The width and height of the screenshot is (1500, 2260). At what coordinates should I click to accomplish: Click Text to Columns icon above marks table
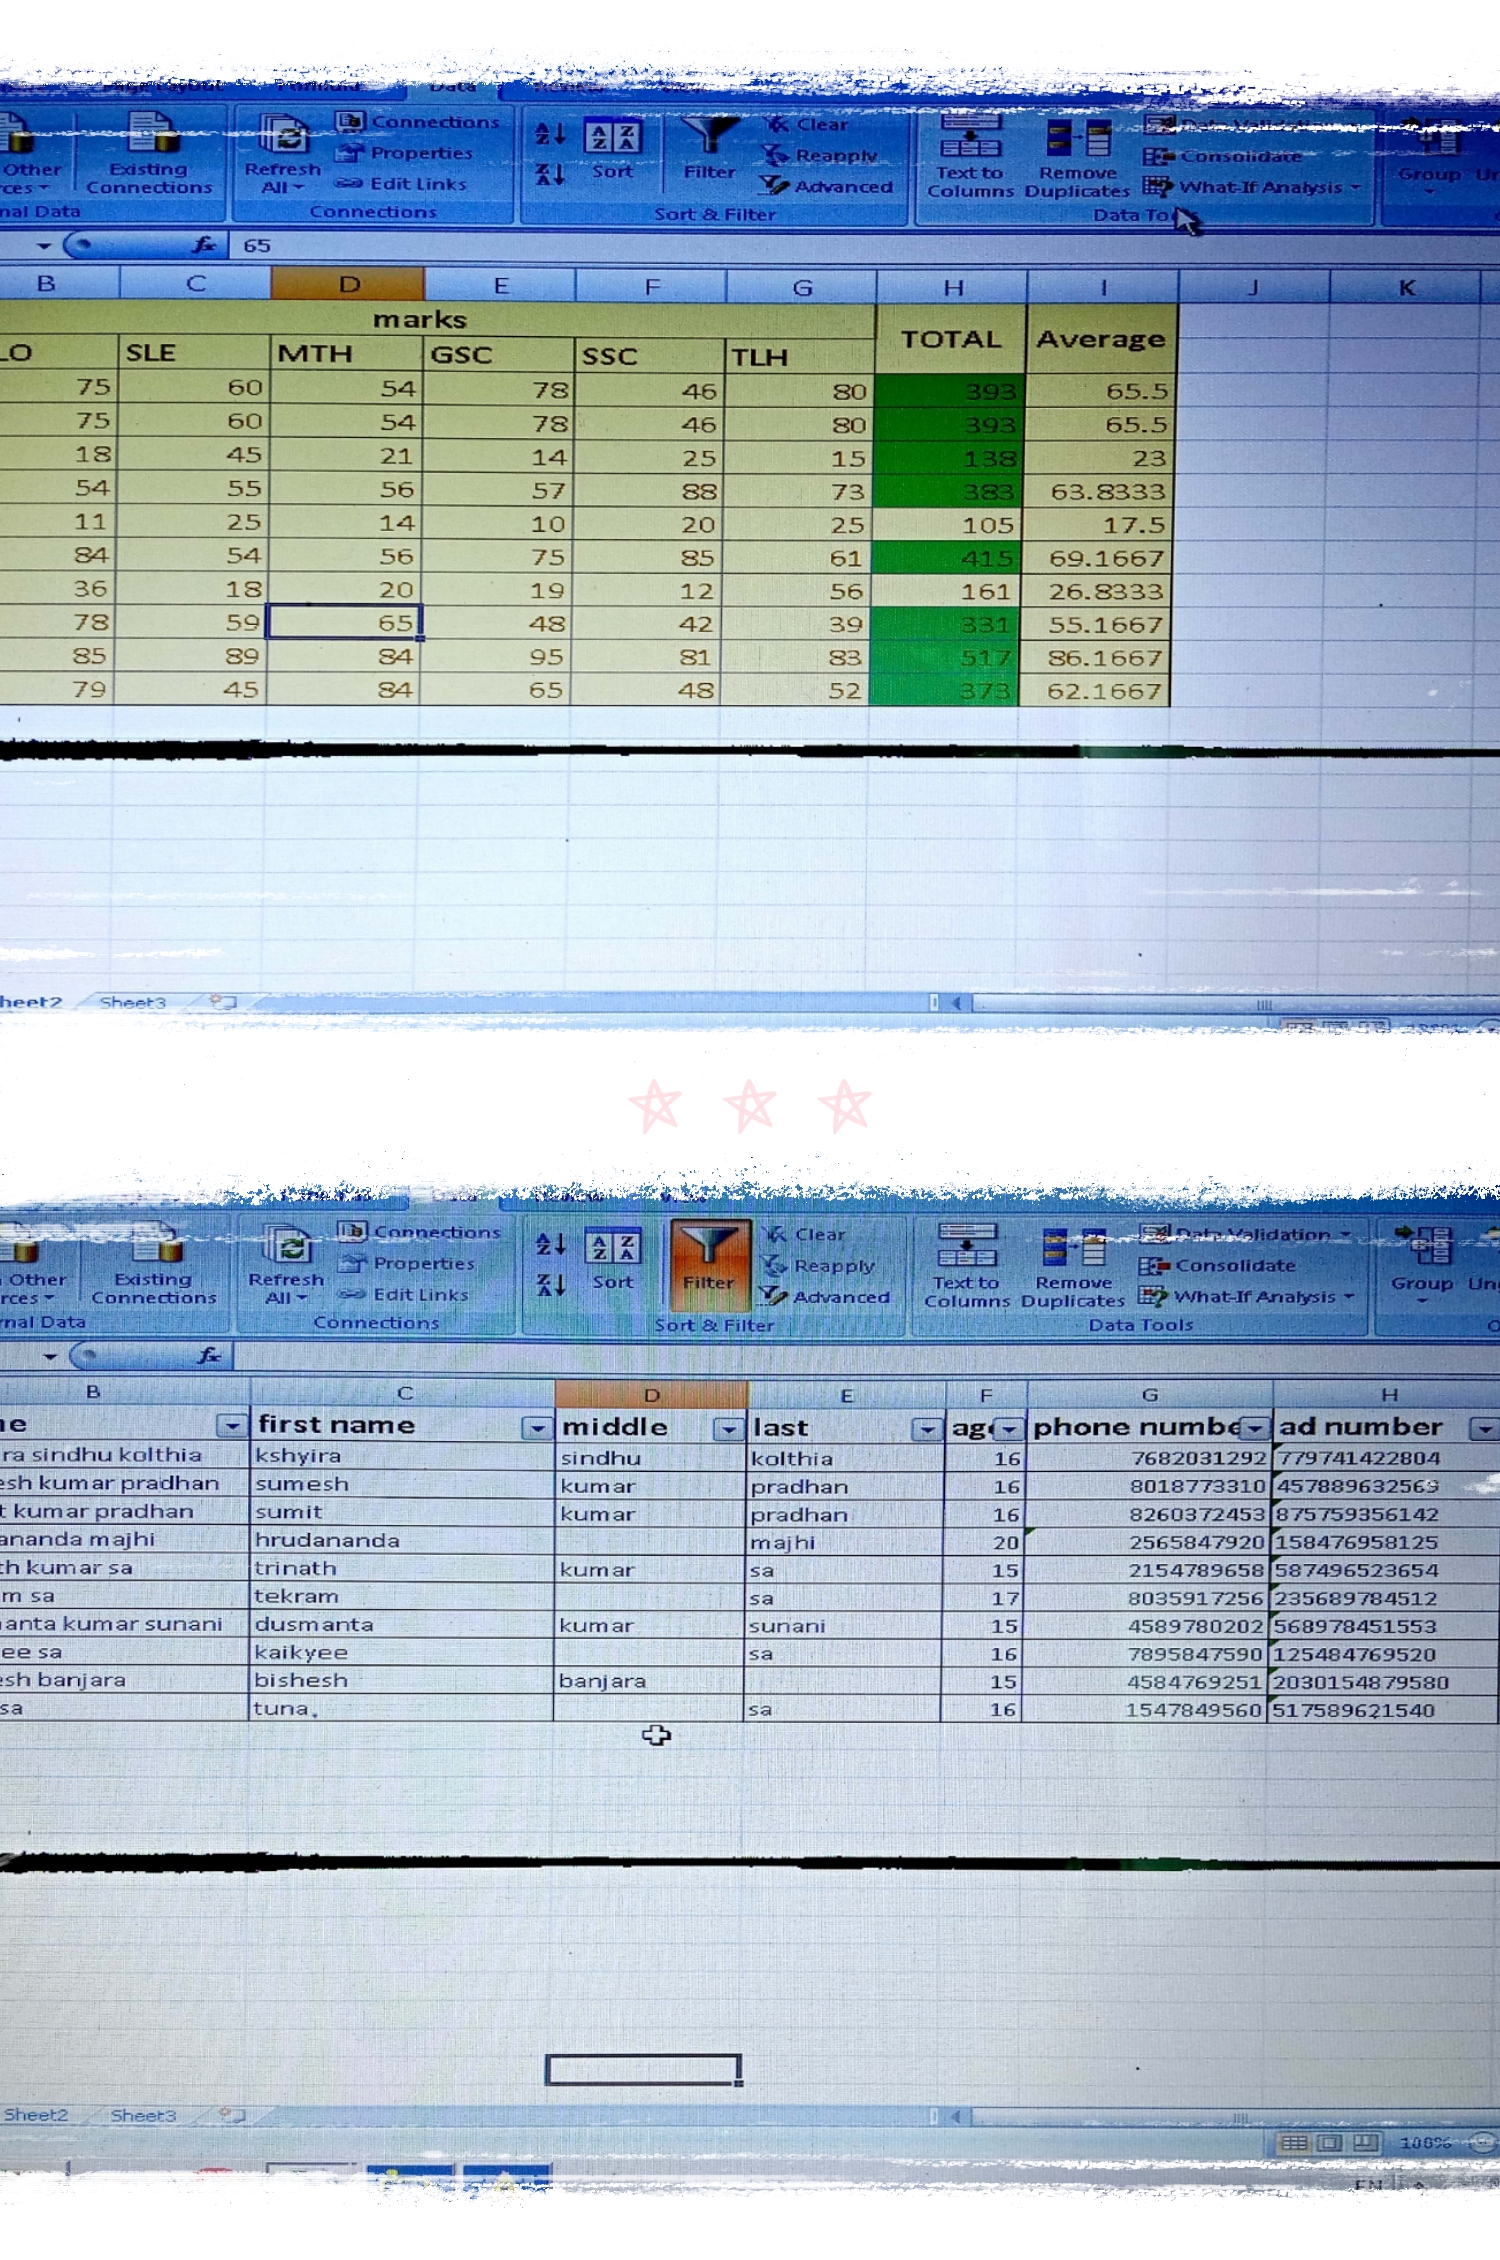(969, 155)
